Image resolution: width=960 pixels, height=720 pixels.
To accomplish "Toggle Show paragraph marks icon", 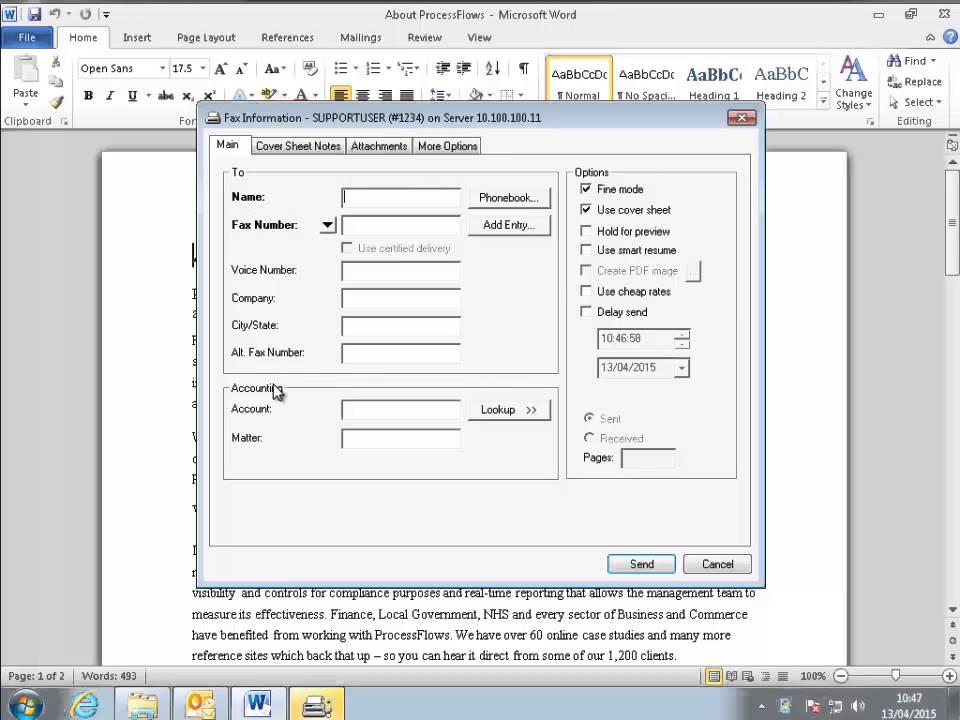I will pos(523,69).
